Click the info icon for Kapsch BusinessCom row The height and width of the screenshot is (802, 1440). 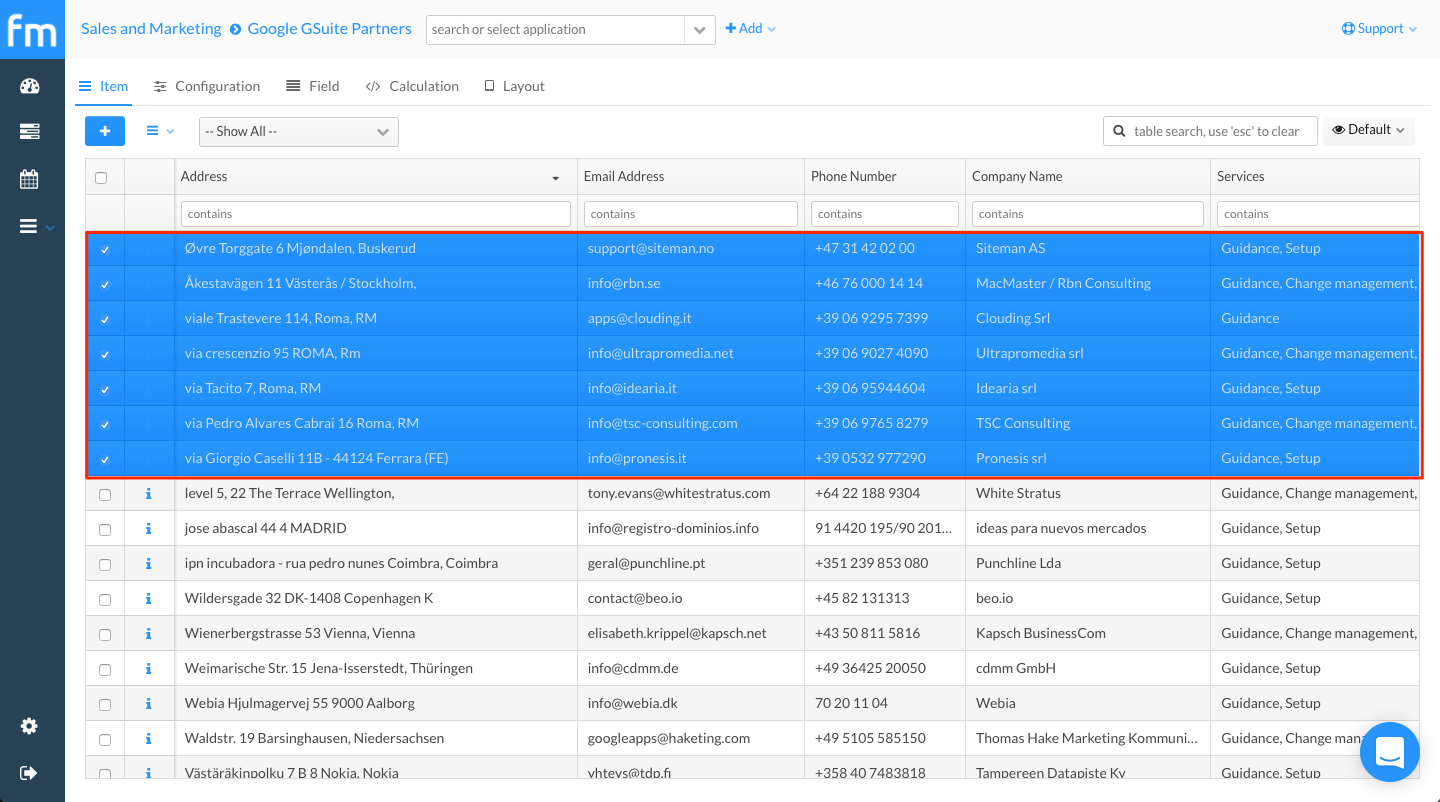149,633
